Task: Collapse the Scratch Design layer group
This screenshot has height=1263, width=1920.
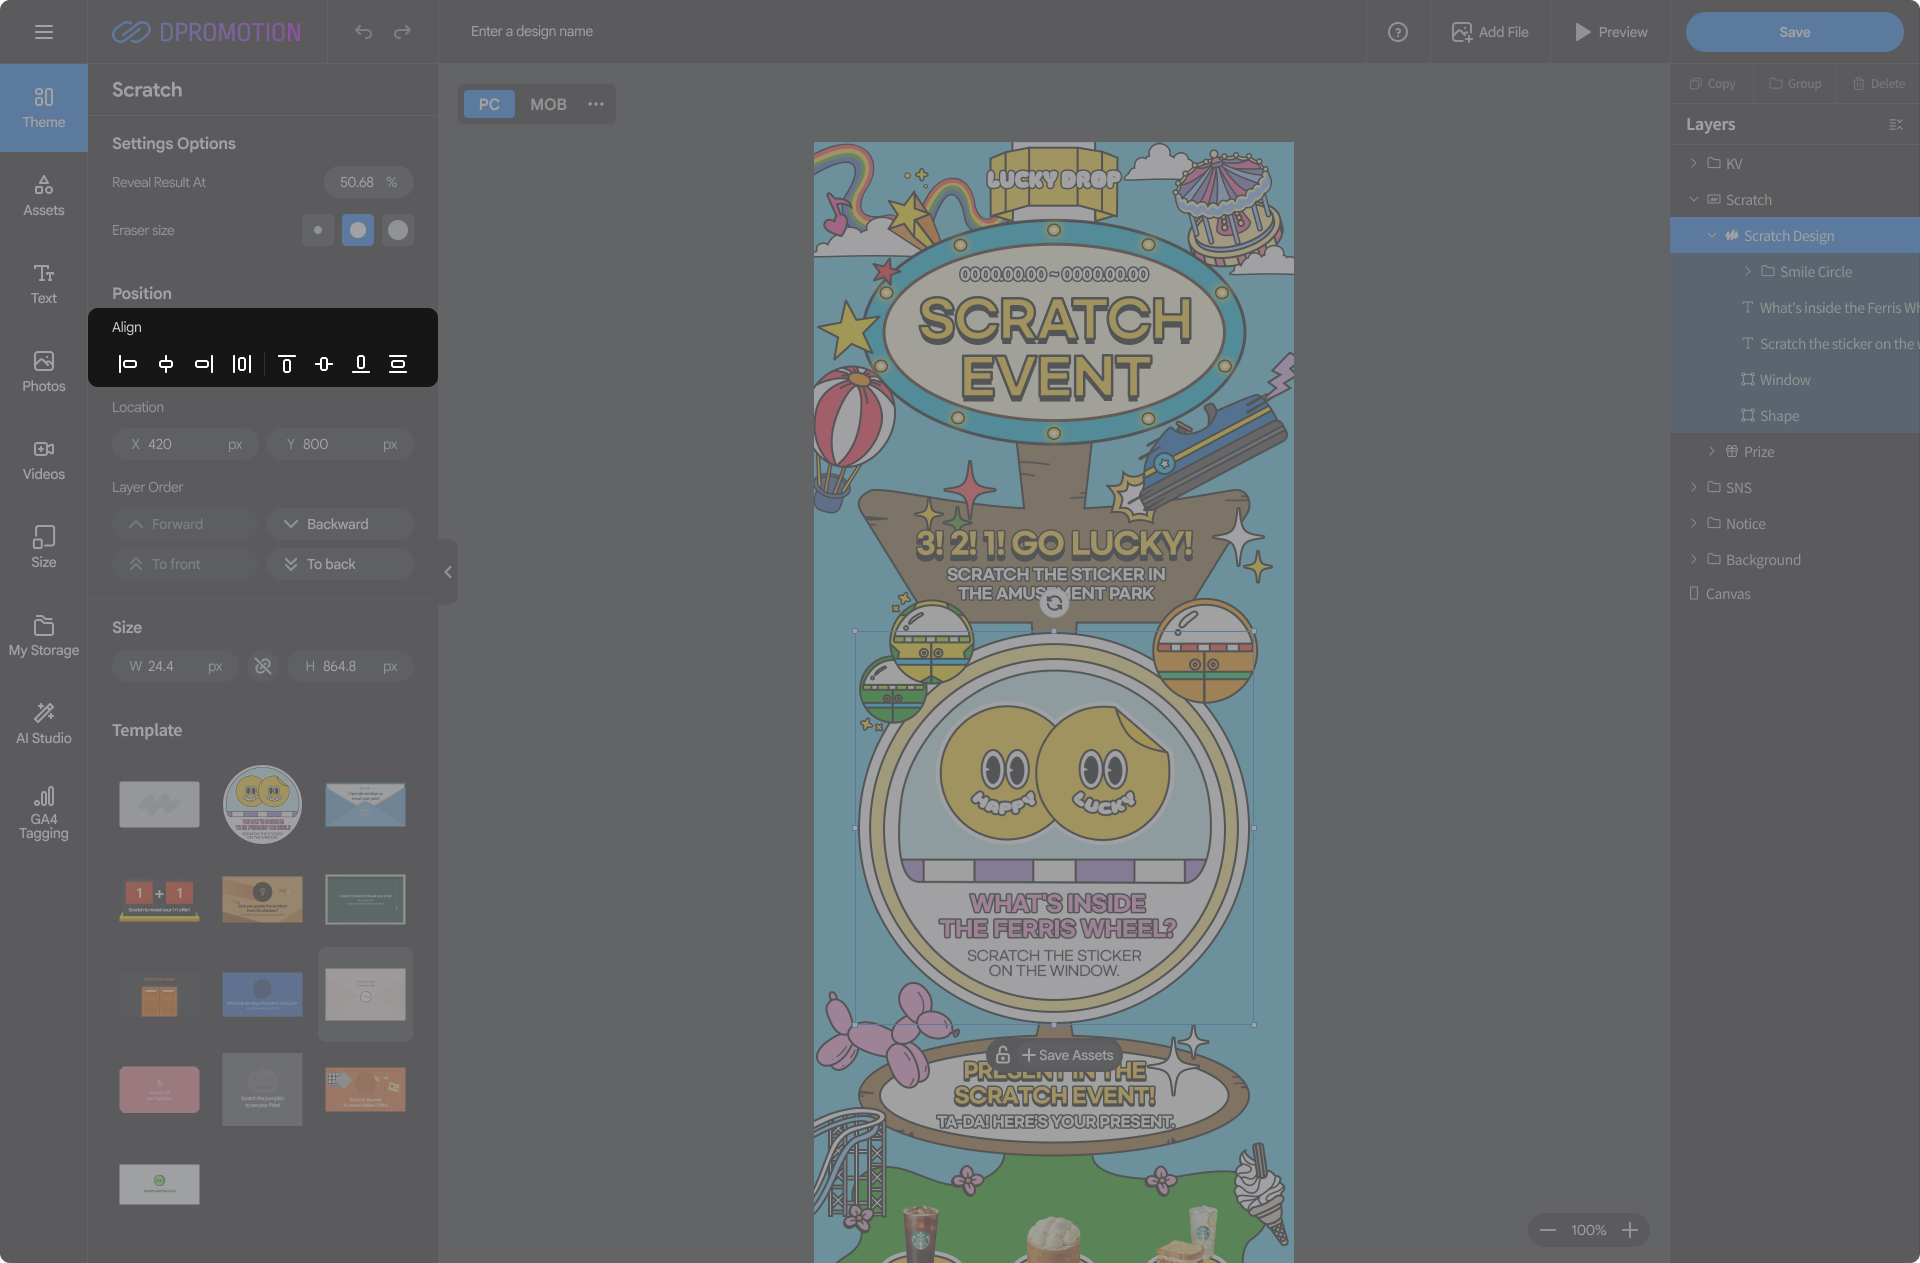Action: pyautogui.click(x=1712, y=236)
